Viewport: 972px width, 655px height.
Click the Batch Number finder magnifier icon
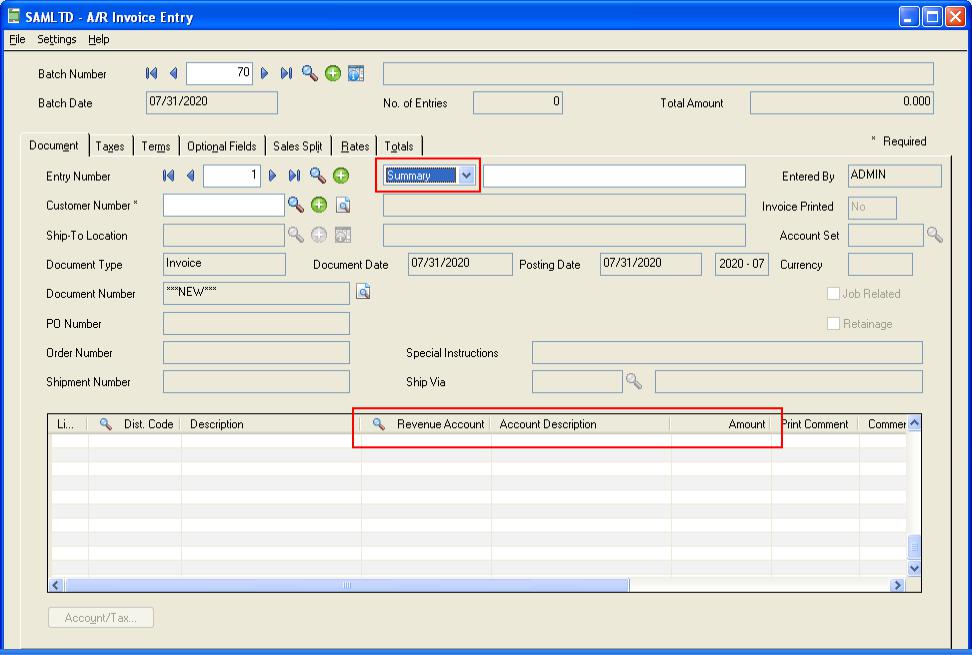pyautogui.click(x=310, y=73)
